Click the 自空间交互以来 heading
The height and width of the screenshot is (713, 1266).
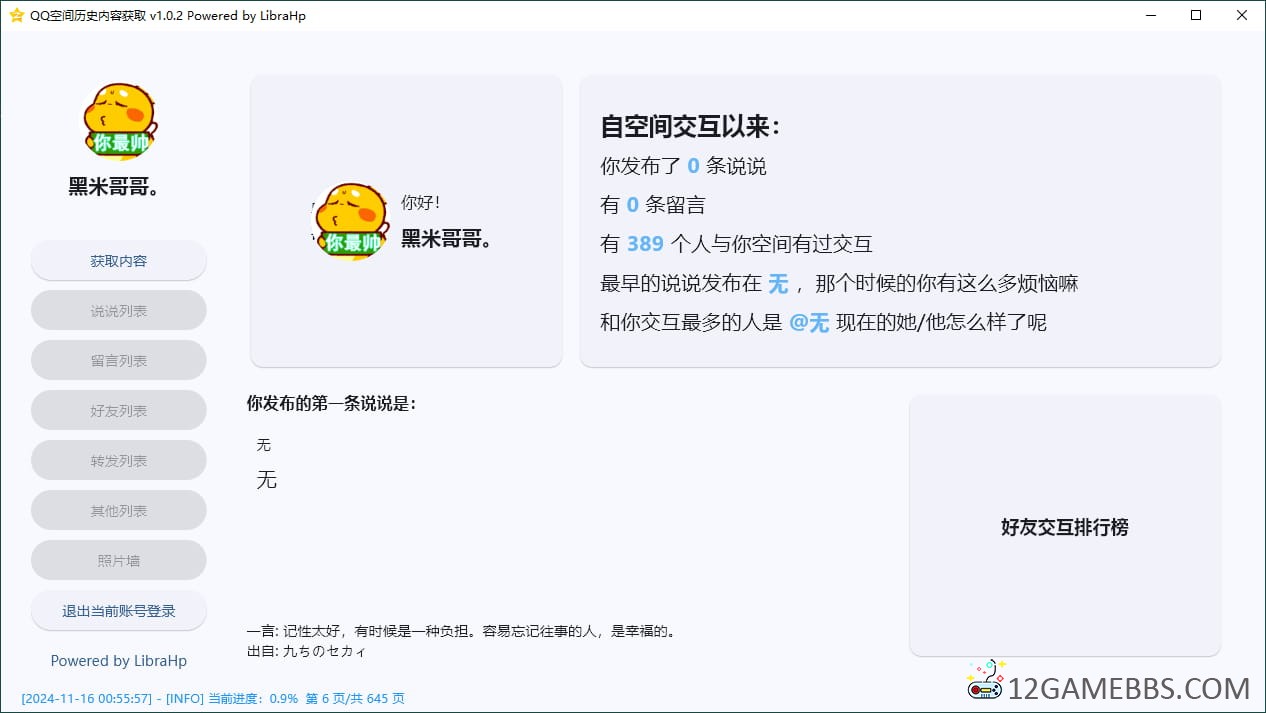click(690, 127)
